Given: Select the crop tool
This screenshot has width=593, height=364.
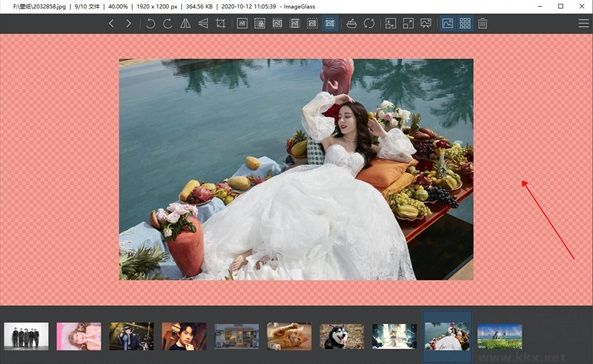Looking at the screenshot, I should click(x=220, y=23).
